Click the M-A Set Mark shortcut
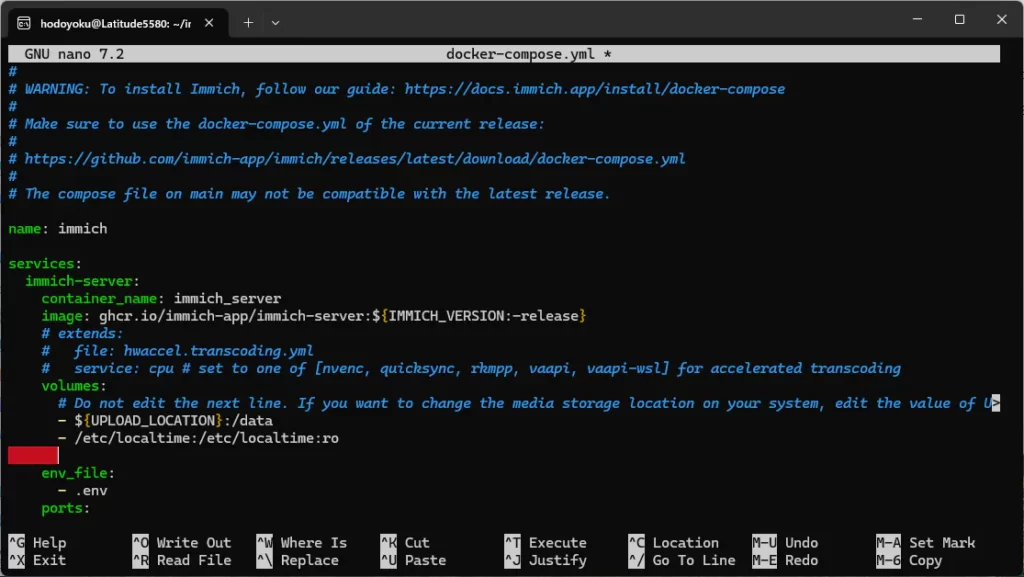1024x577 pixels. [925, 542]
